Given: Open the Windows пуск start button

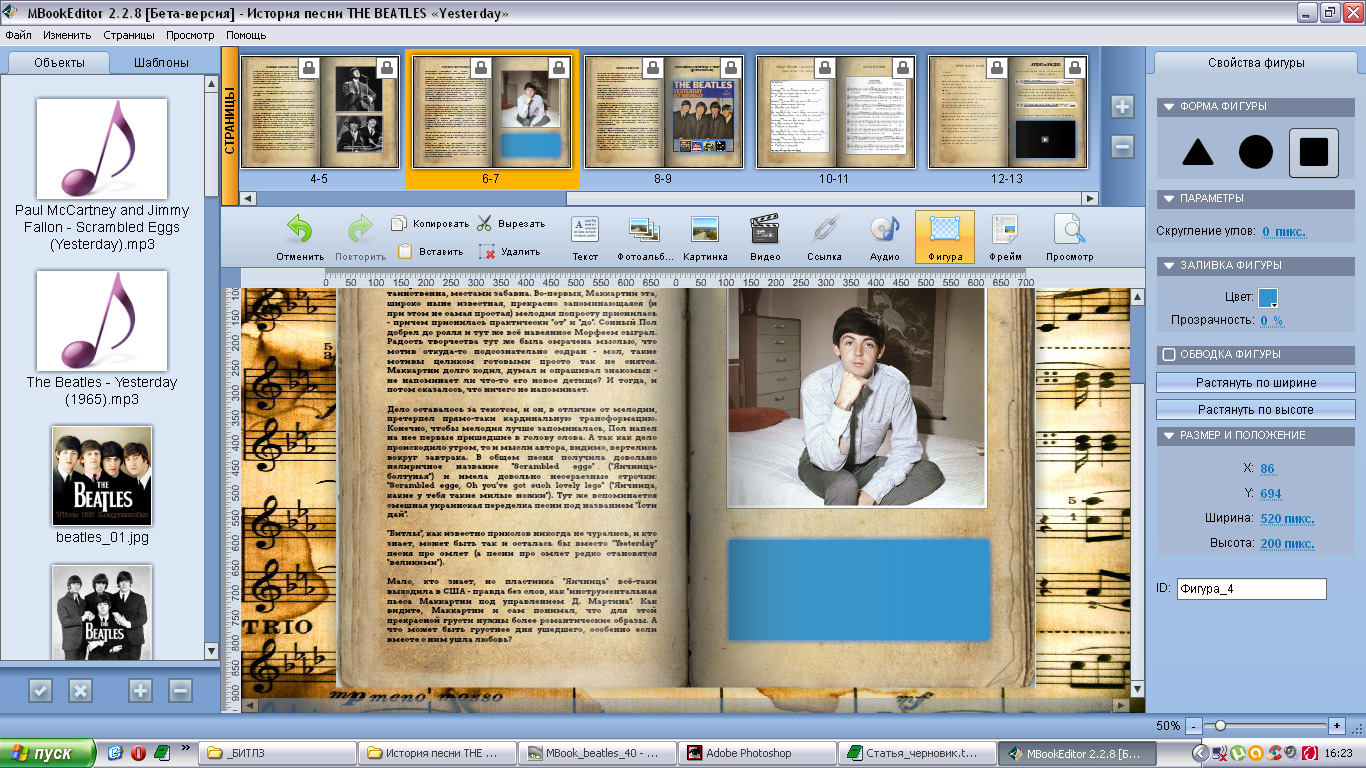Looking at the screenshot, I should point(47,753).
